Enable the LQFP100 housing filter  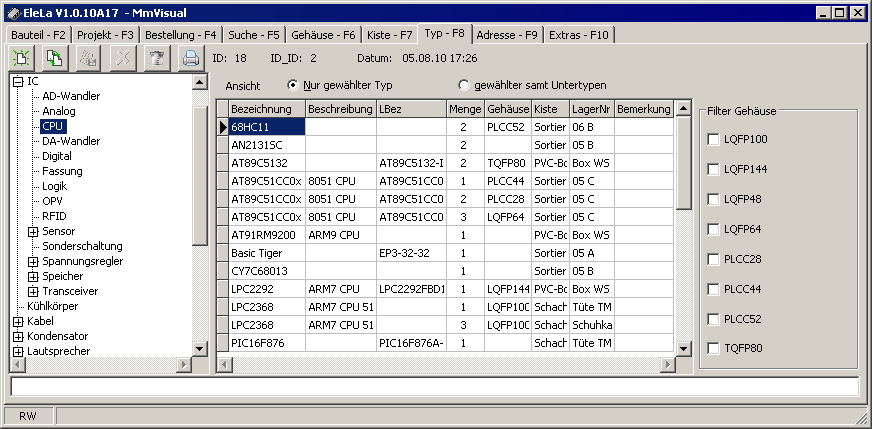713,139
